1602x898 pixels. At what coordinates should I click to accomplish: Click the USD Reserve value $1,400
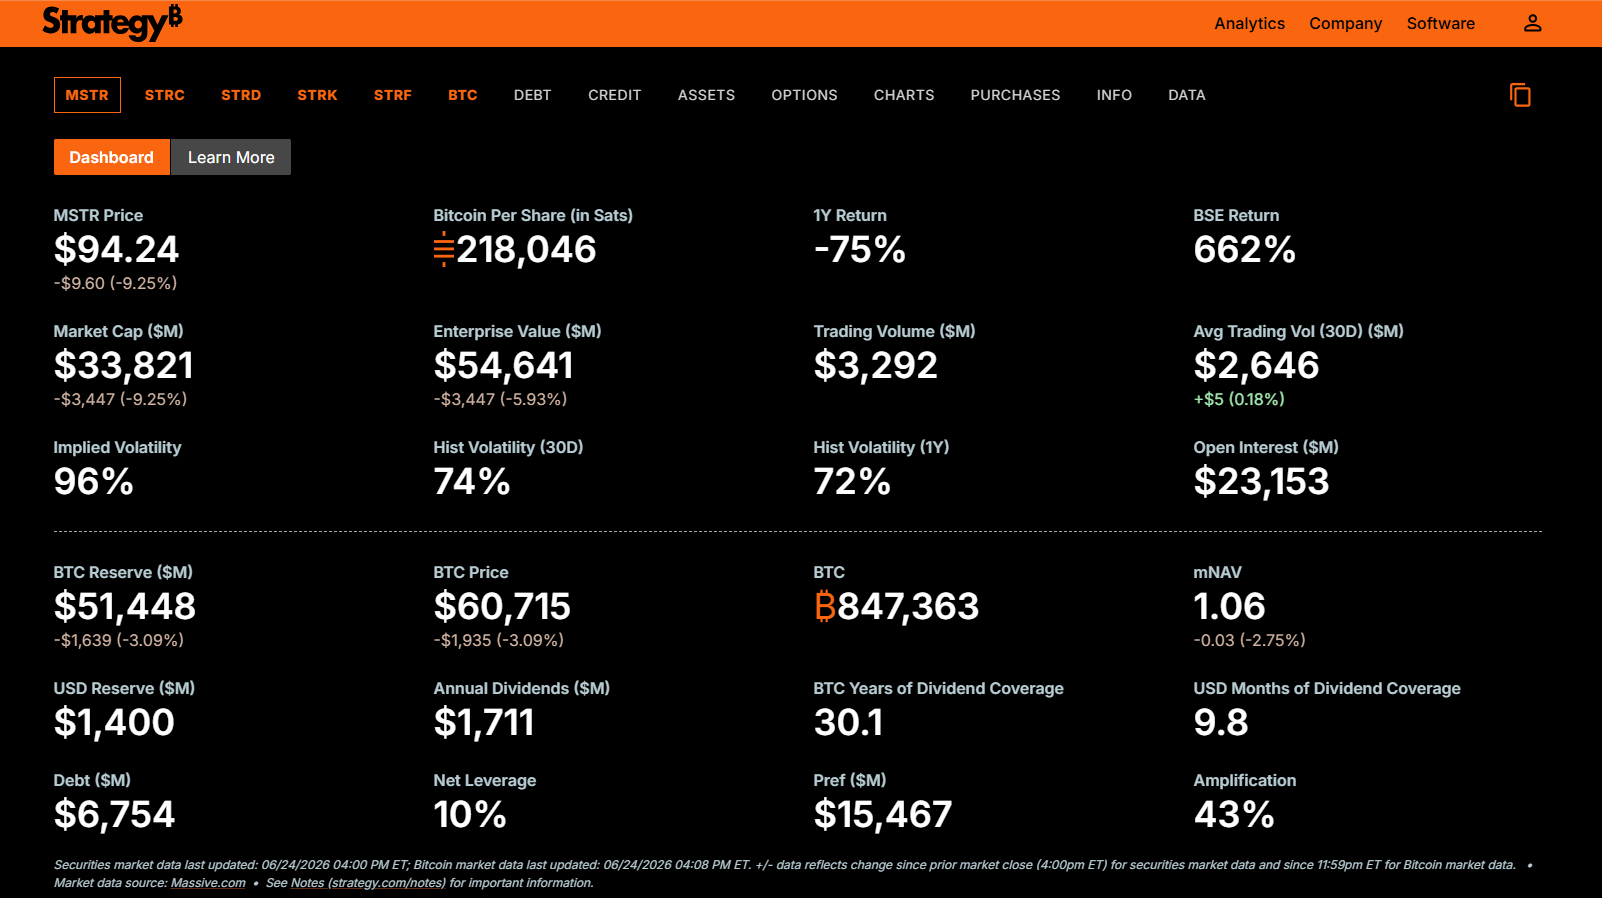pos(114,722)
